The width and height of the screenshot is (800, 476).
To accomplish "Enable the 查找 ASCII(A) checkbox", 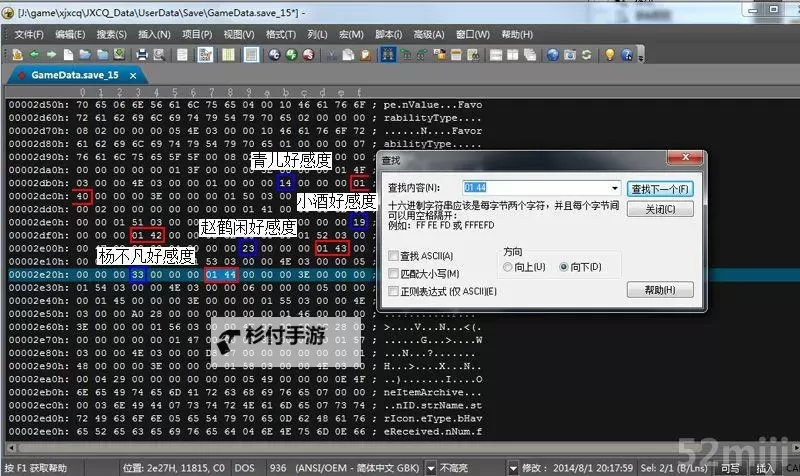I will [395, 256].
